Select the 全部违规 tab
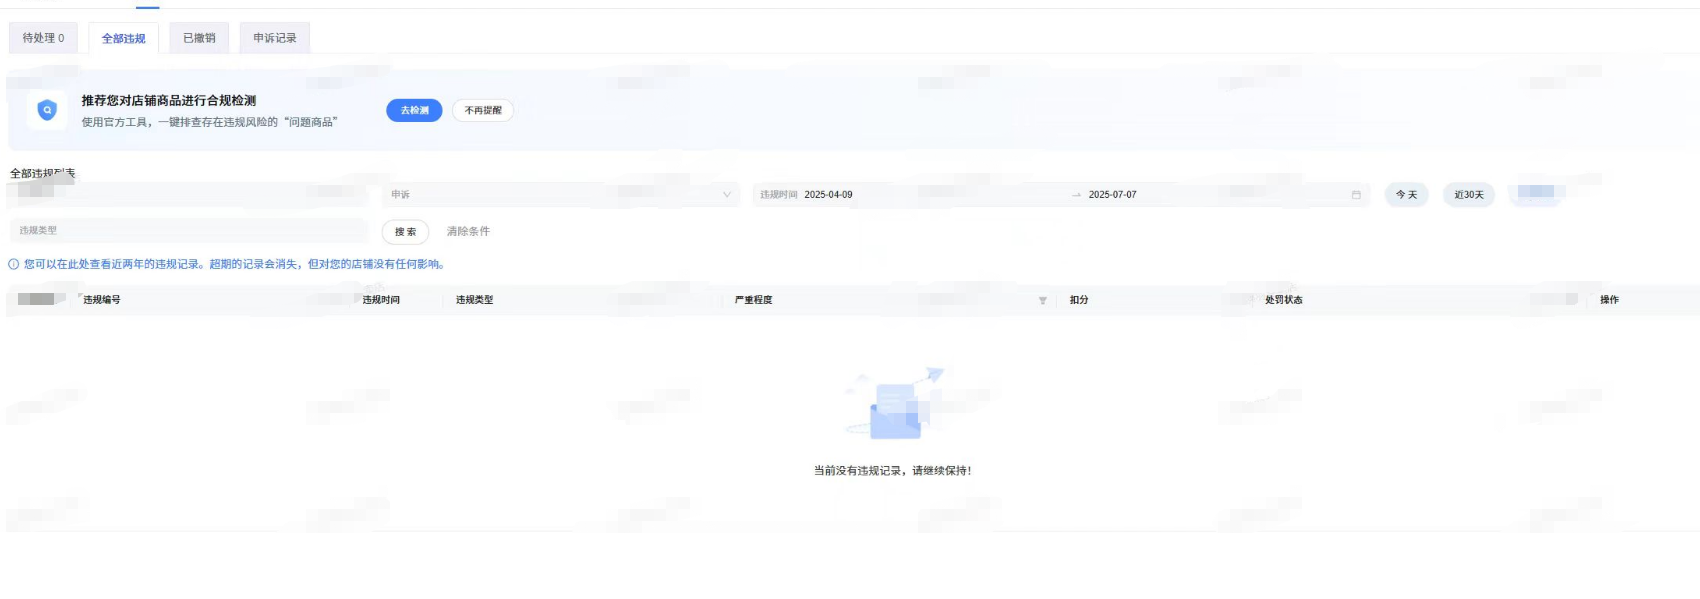Screen dimensions: 1700x599 point(123,38)
